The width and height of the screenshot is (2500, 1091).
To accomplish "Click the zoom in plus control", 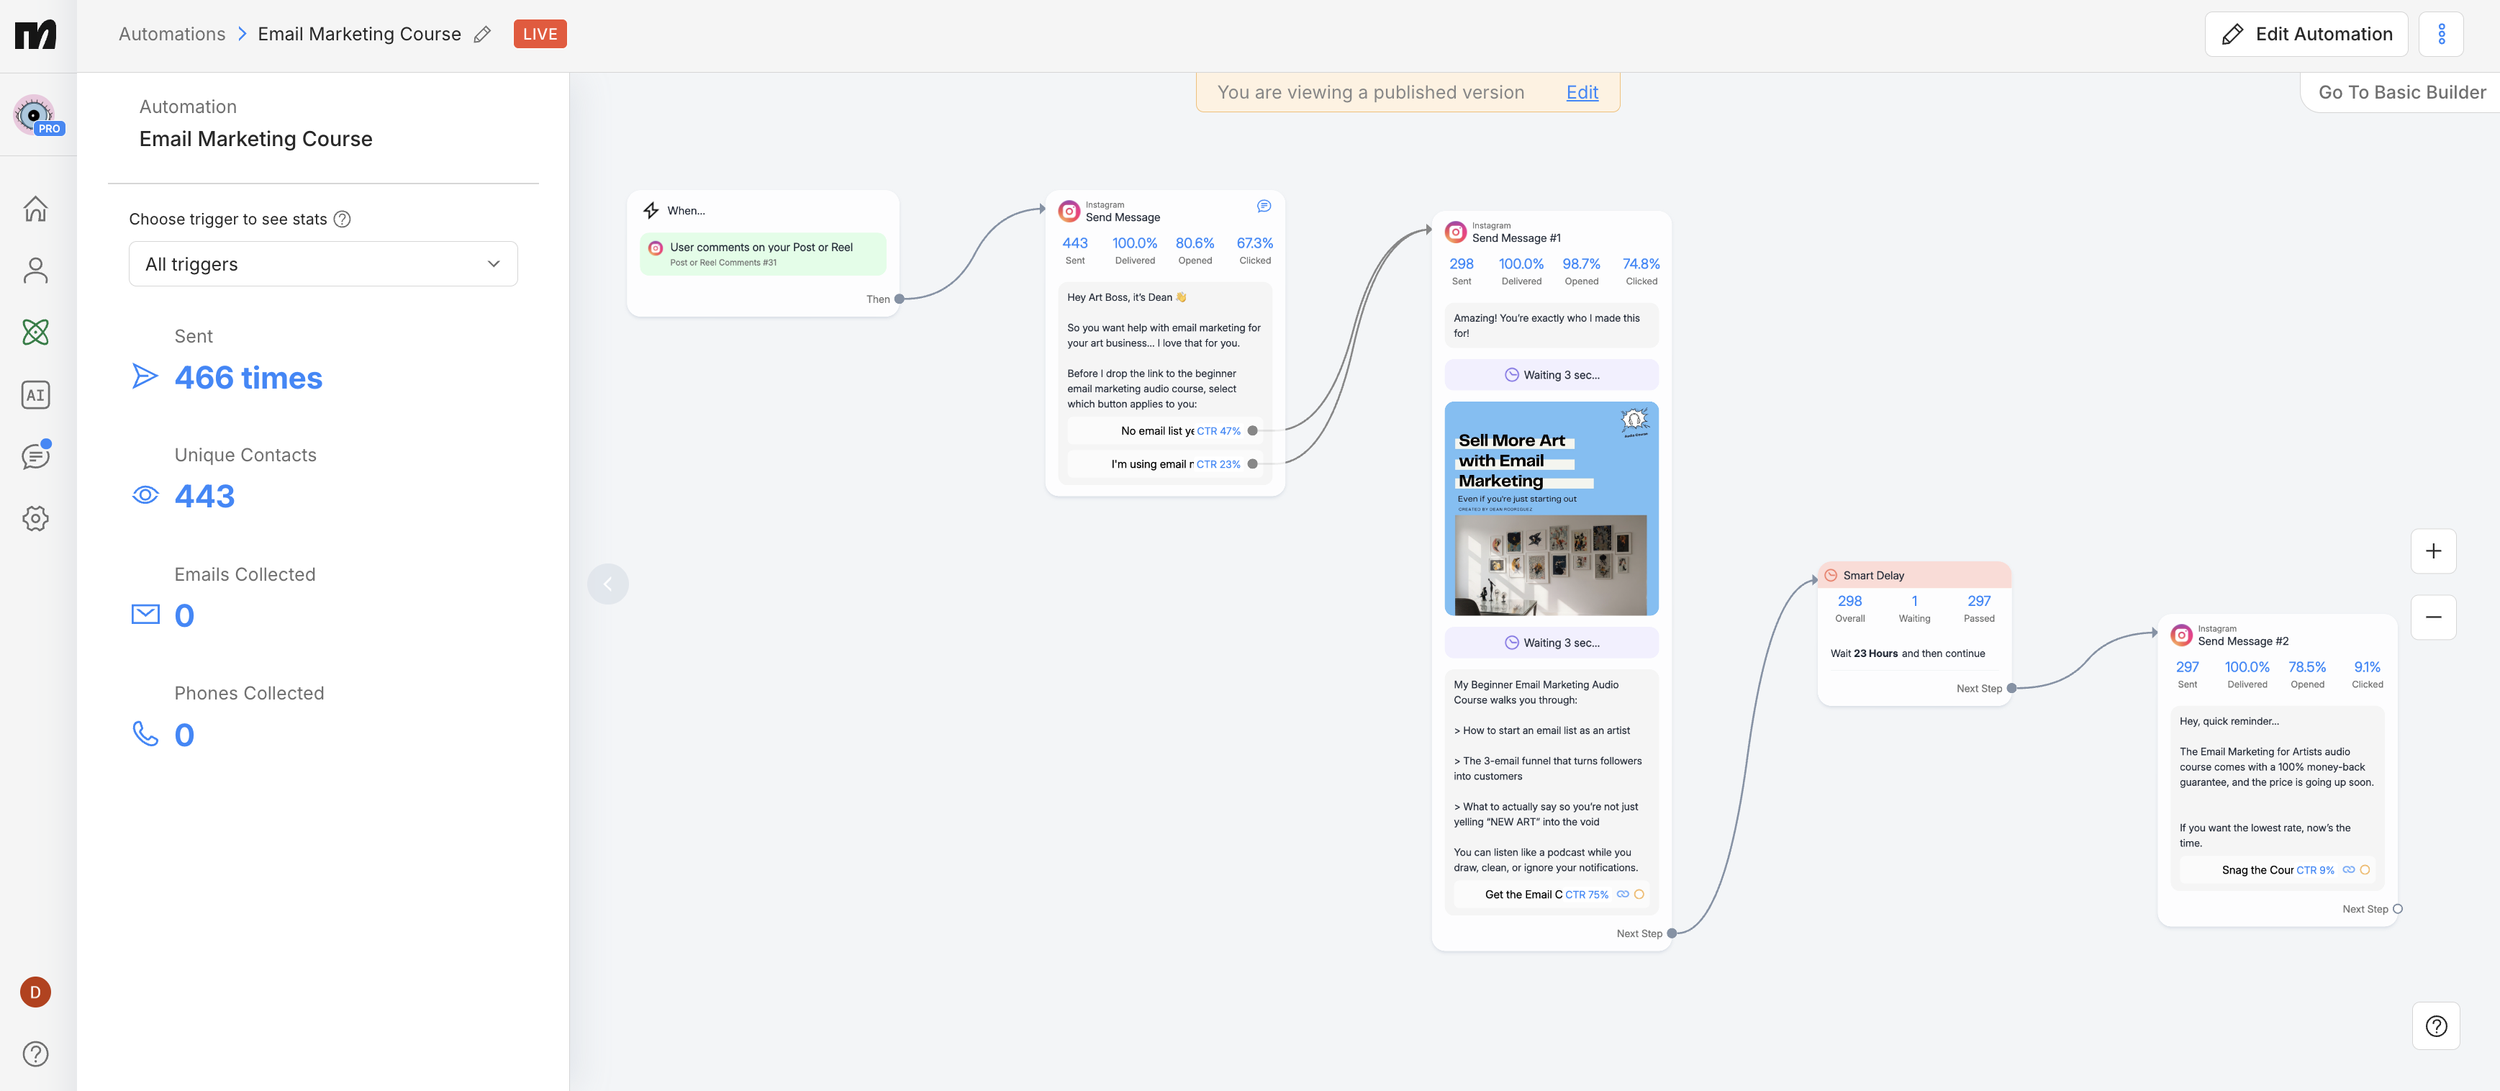I will (x=2434, y=550).
